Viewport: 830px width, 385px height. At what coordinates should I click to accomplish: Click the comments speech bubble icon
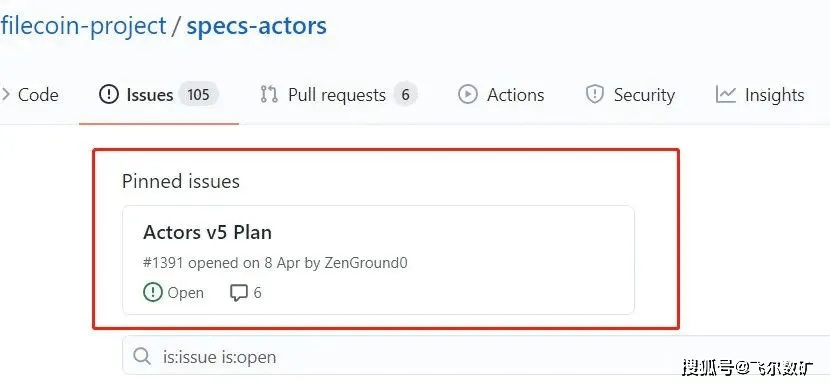(x=239, y=293)
